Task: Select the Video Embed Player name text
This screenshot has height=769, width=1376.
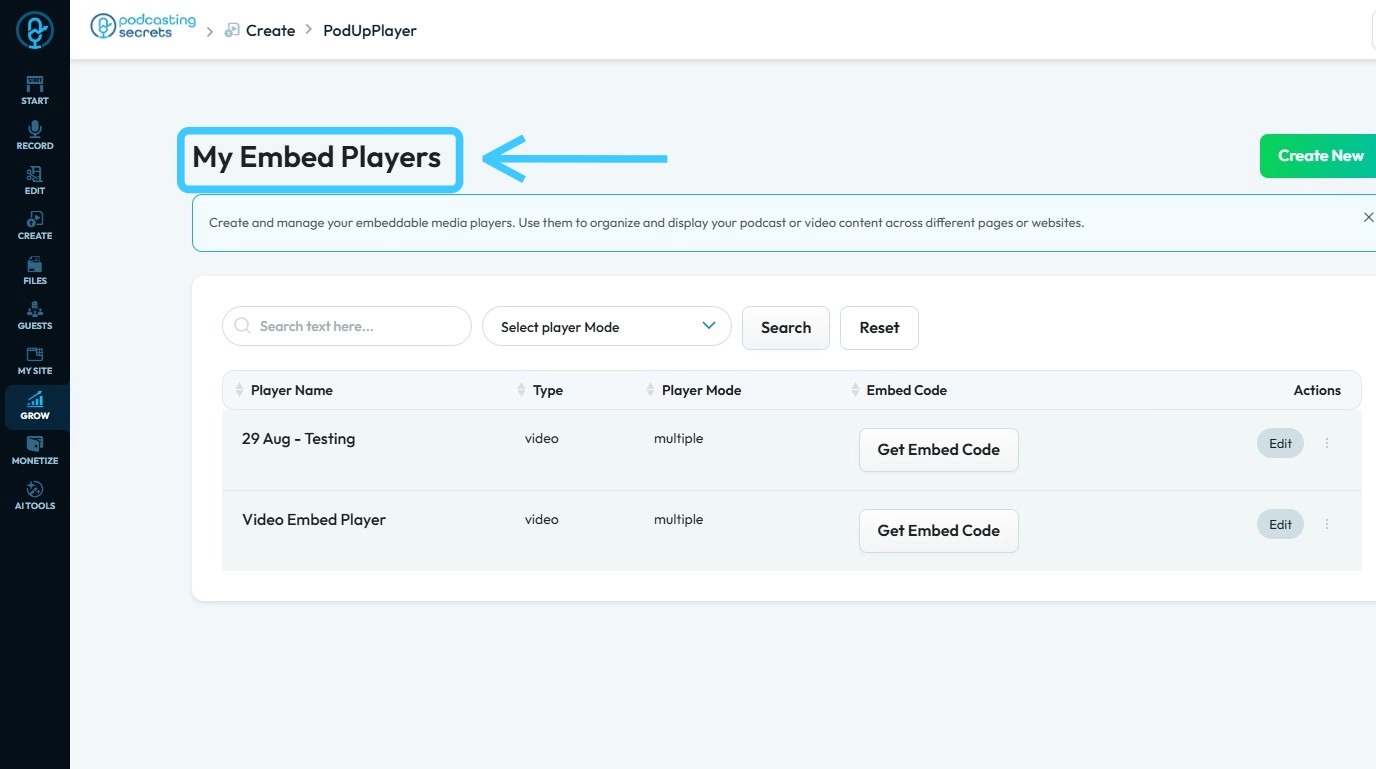Action: pyautogui.click(x=314, y=520)
